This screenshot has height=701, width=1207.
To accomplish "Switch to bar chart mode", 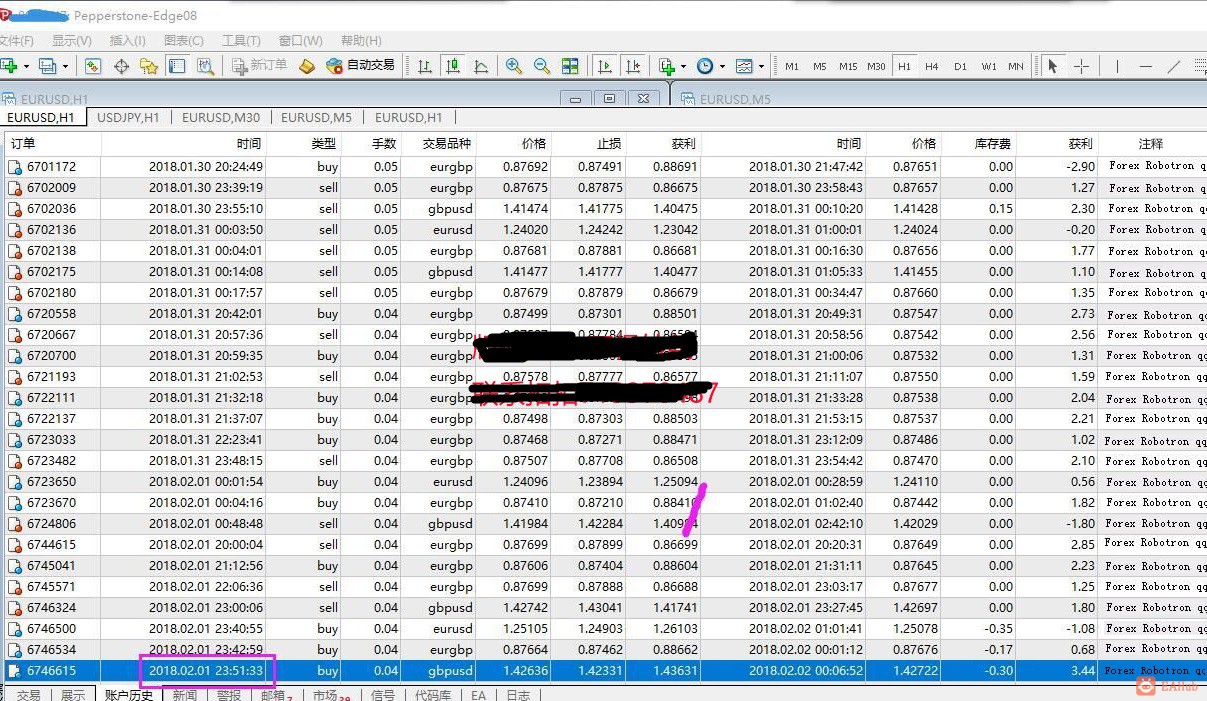I will click(x=425, y=66).
